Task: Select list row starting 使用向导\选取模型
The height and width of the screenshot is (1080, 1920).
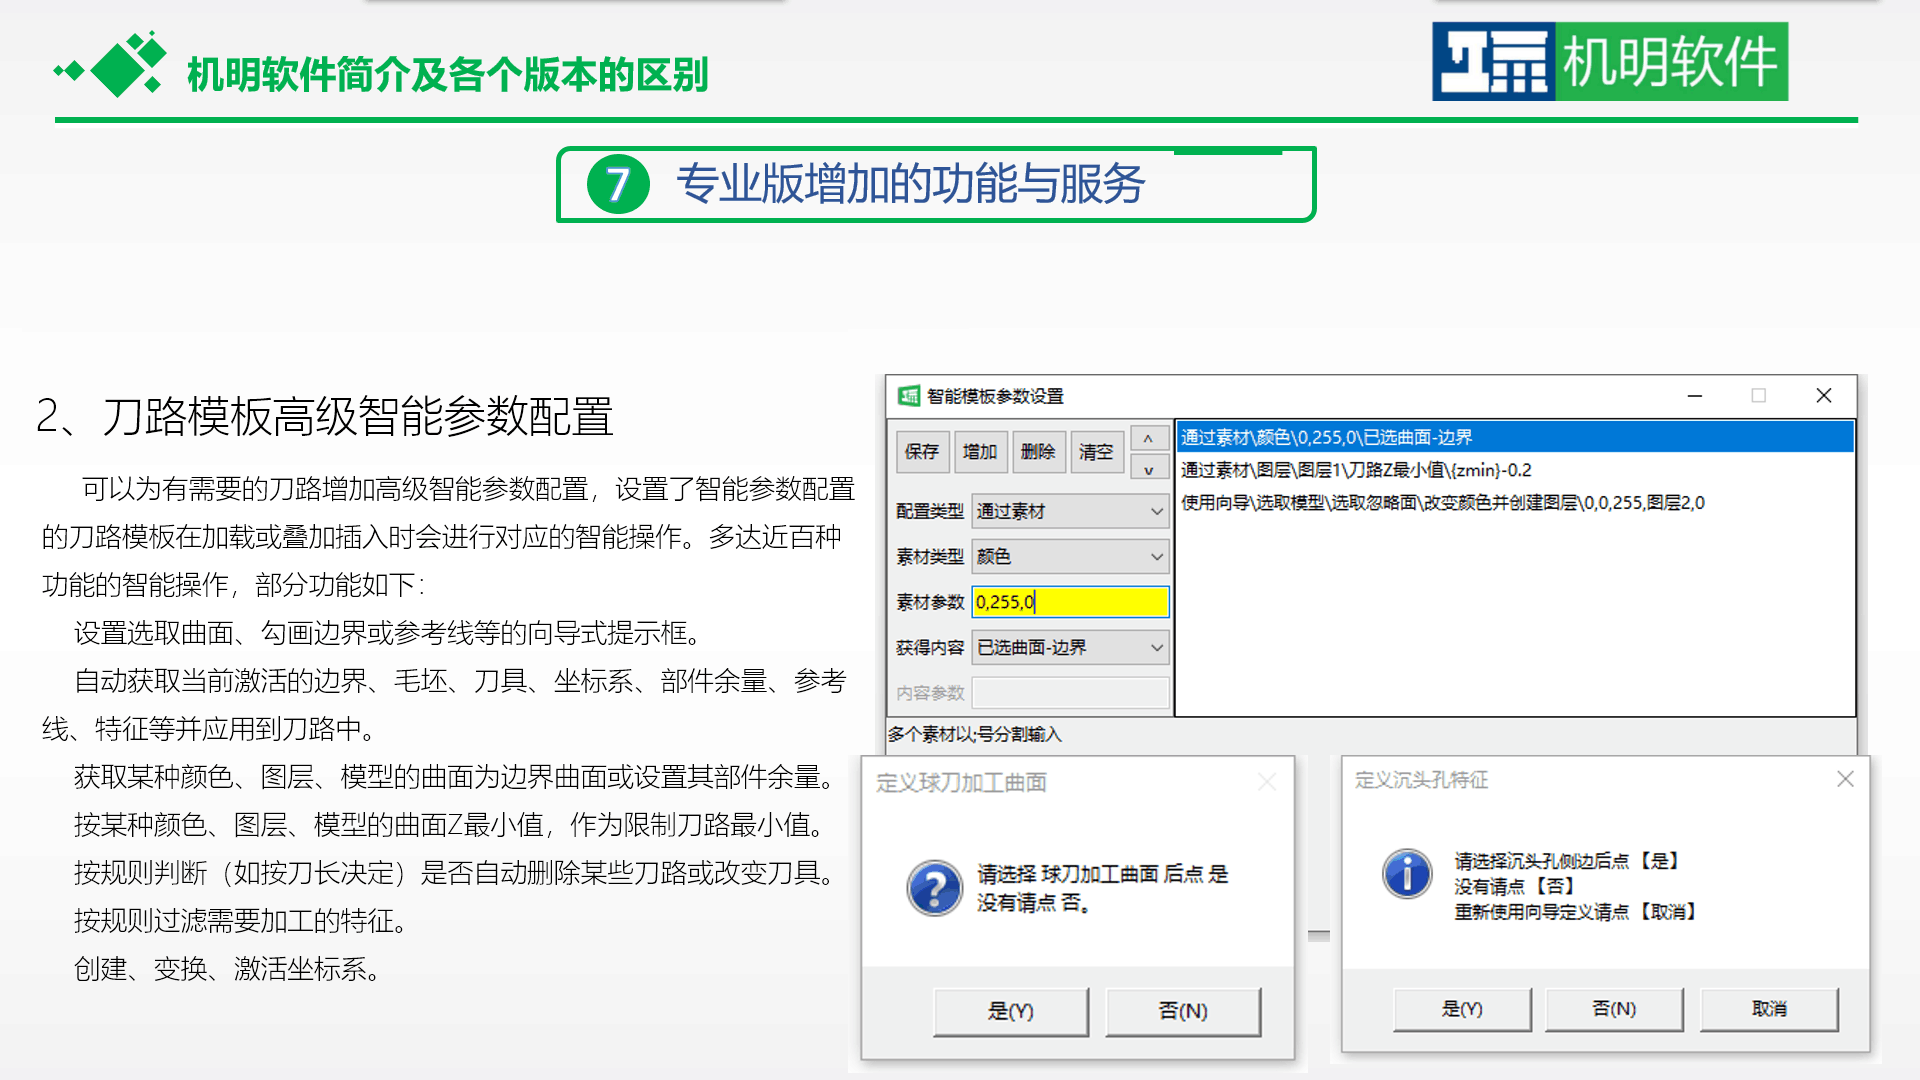Action: tap(1514, 503)
